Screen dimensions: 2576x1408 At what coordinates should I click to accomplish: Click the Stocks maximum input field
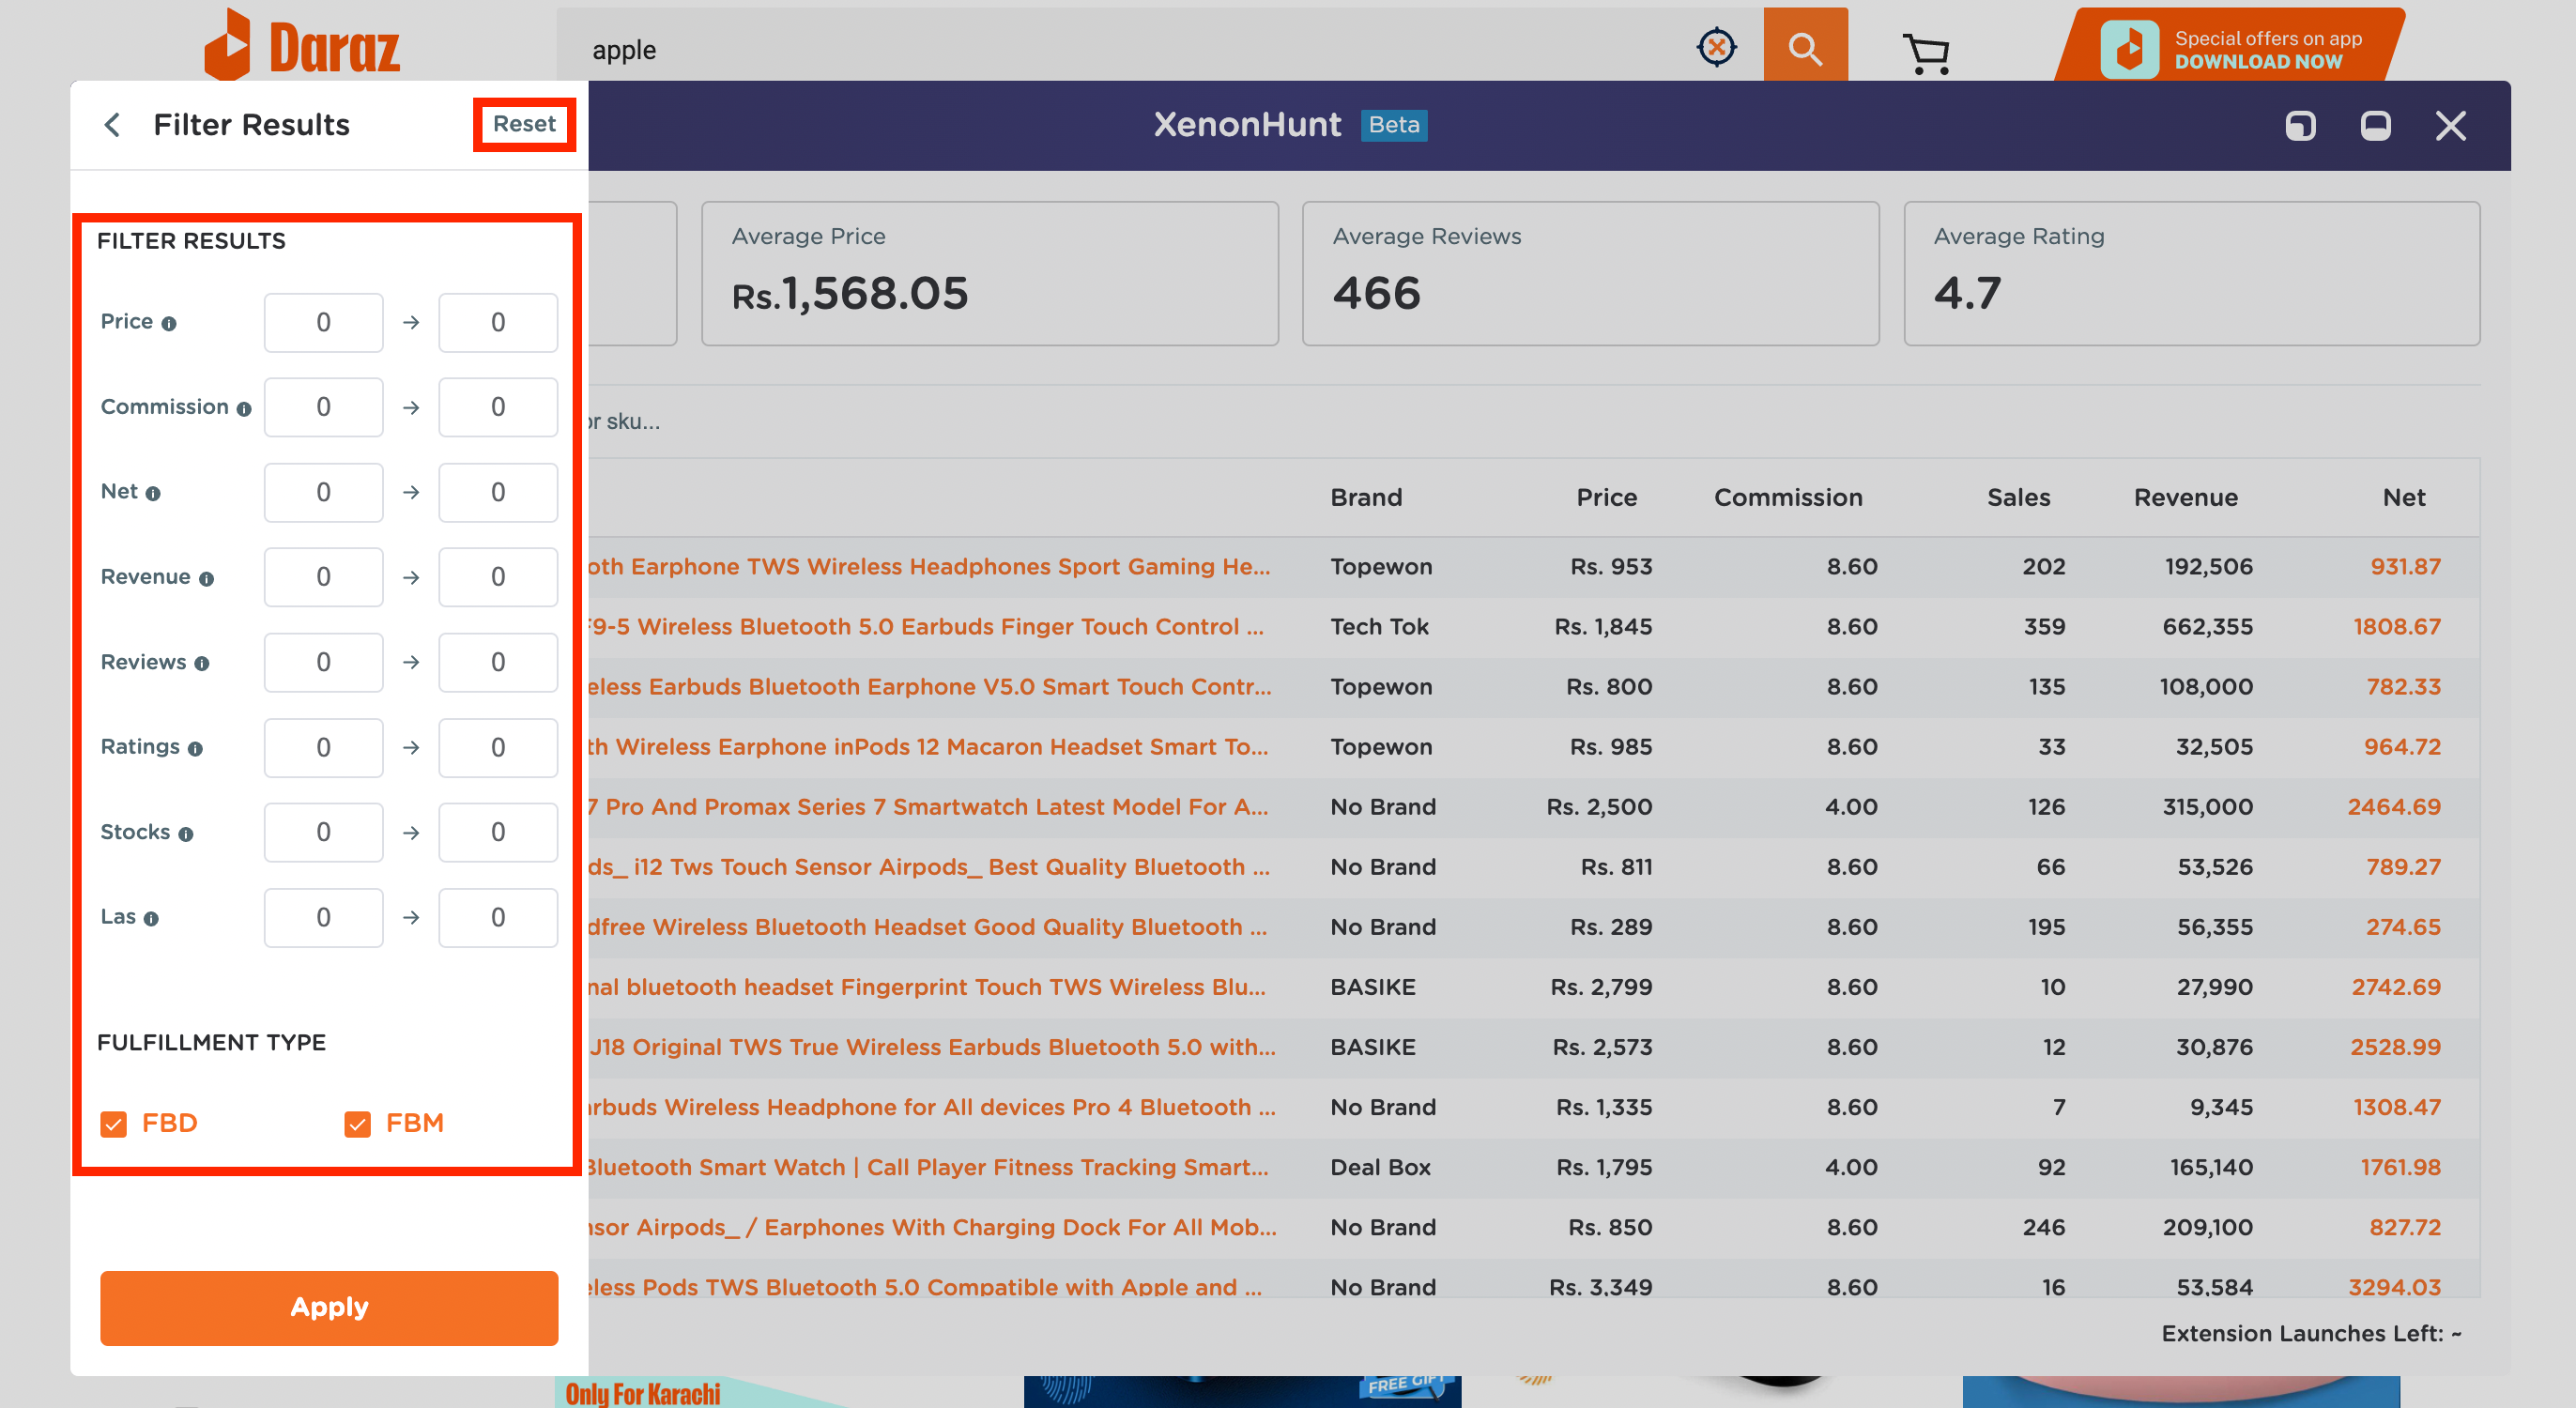[x=496, y=833]
